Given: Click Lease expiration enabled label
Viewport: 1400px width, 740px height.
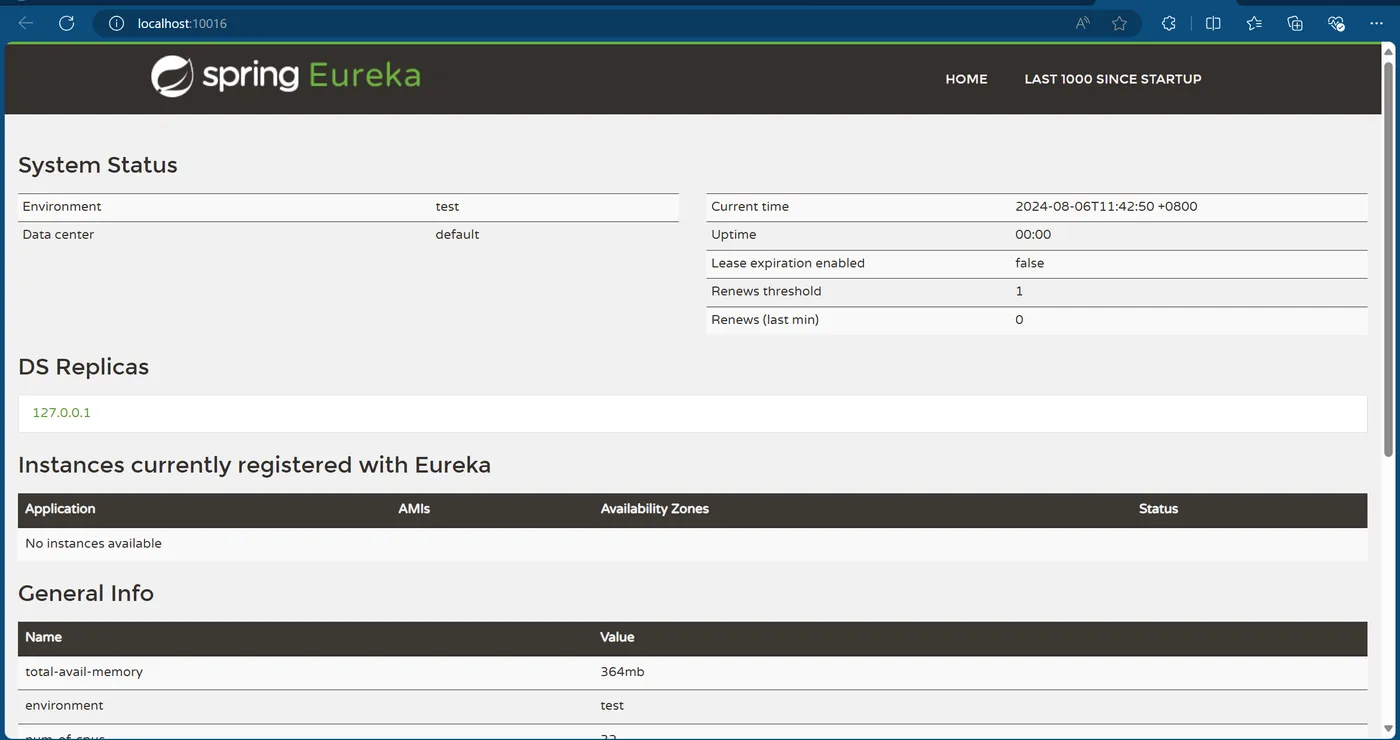Looking at the screenshot, I should (788, 263).
